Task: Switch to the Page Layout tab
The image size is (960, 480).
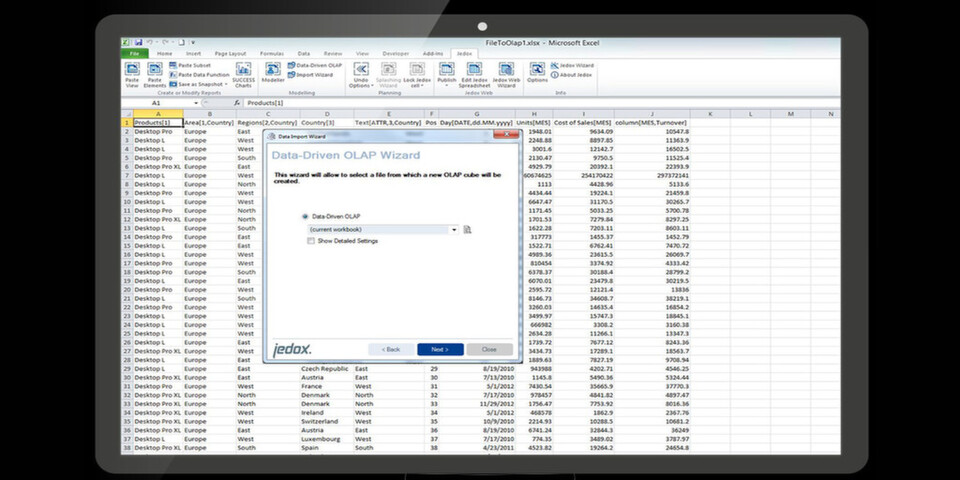Action: pos(230,53)
